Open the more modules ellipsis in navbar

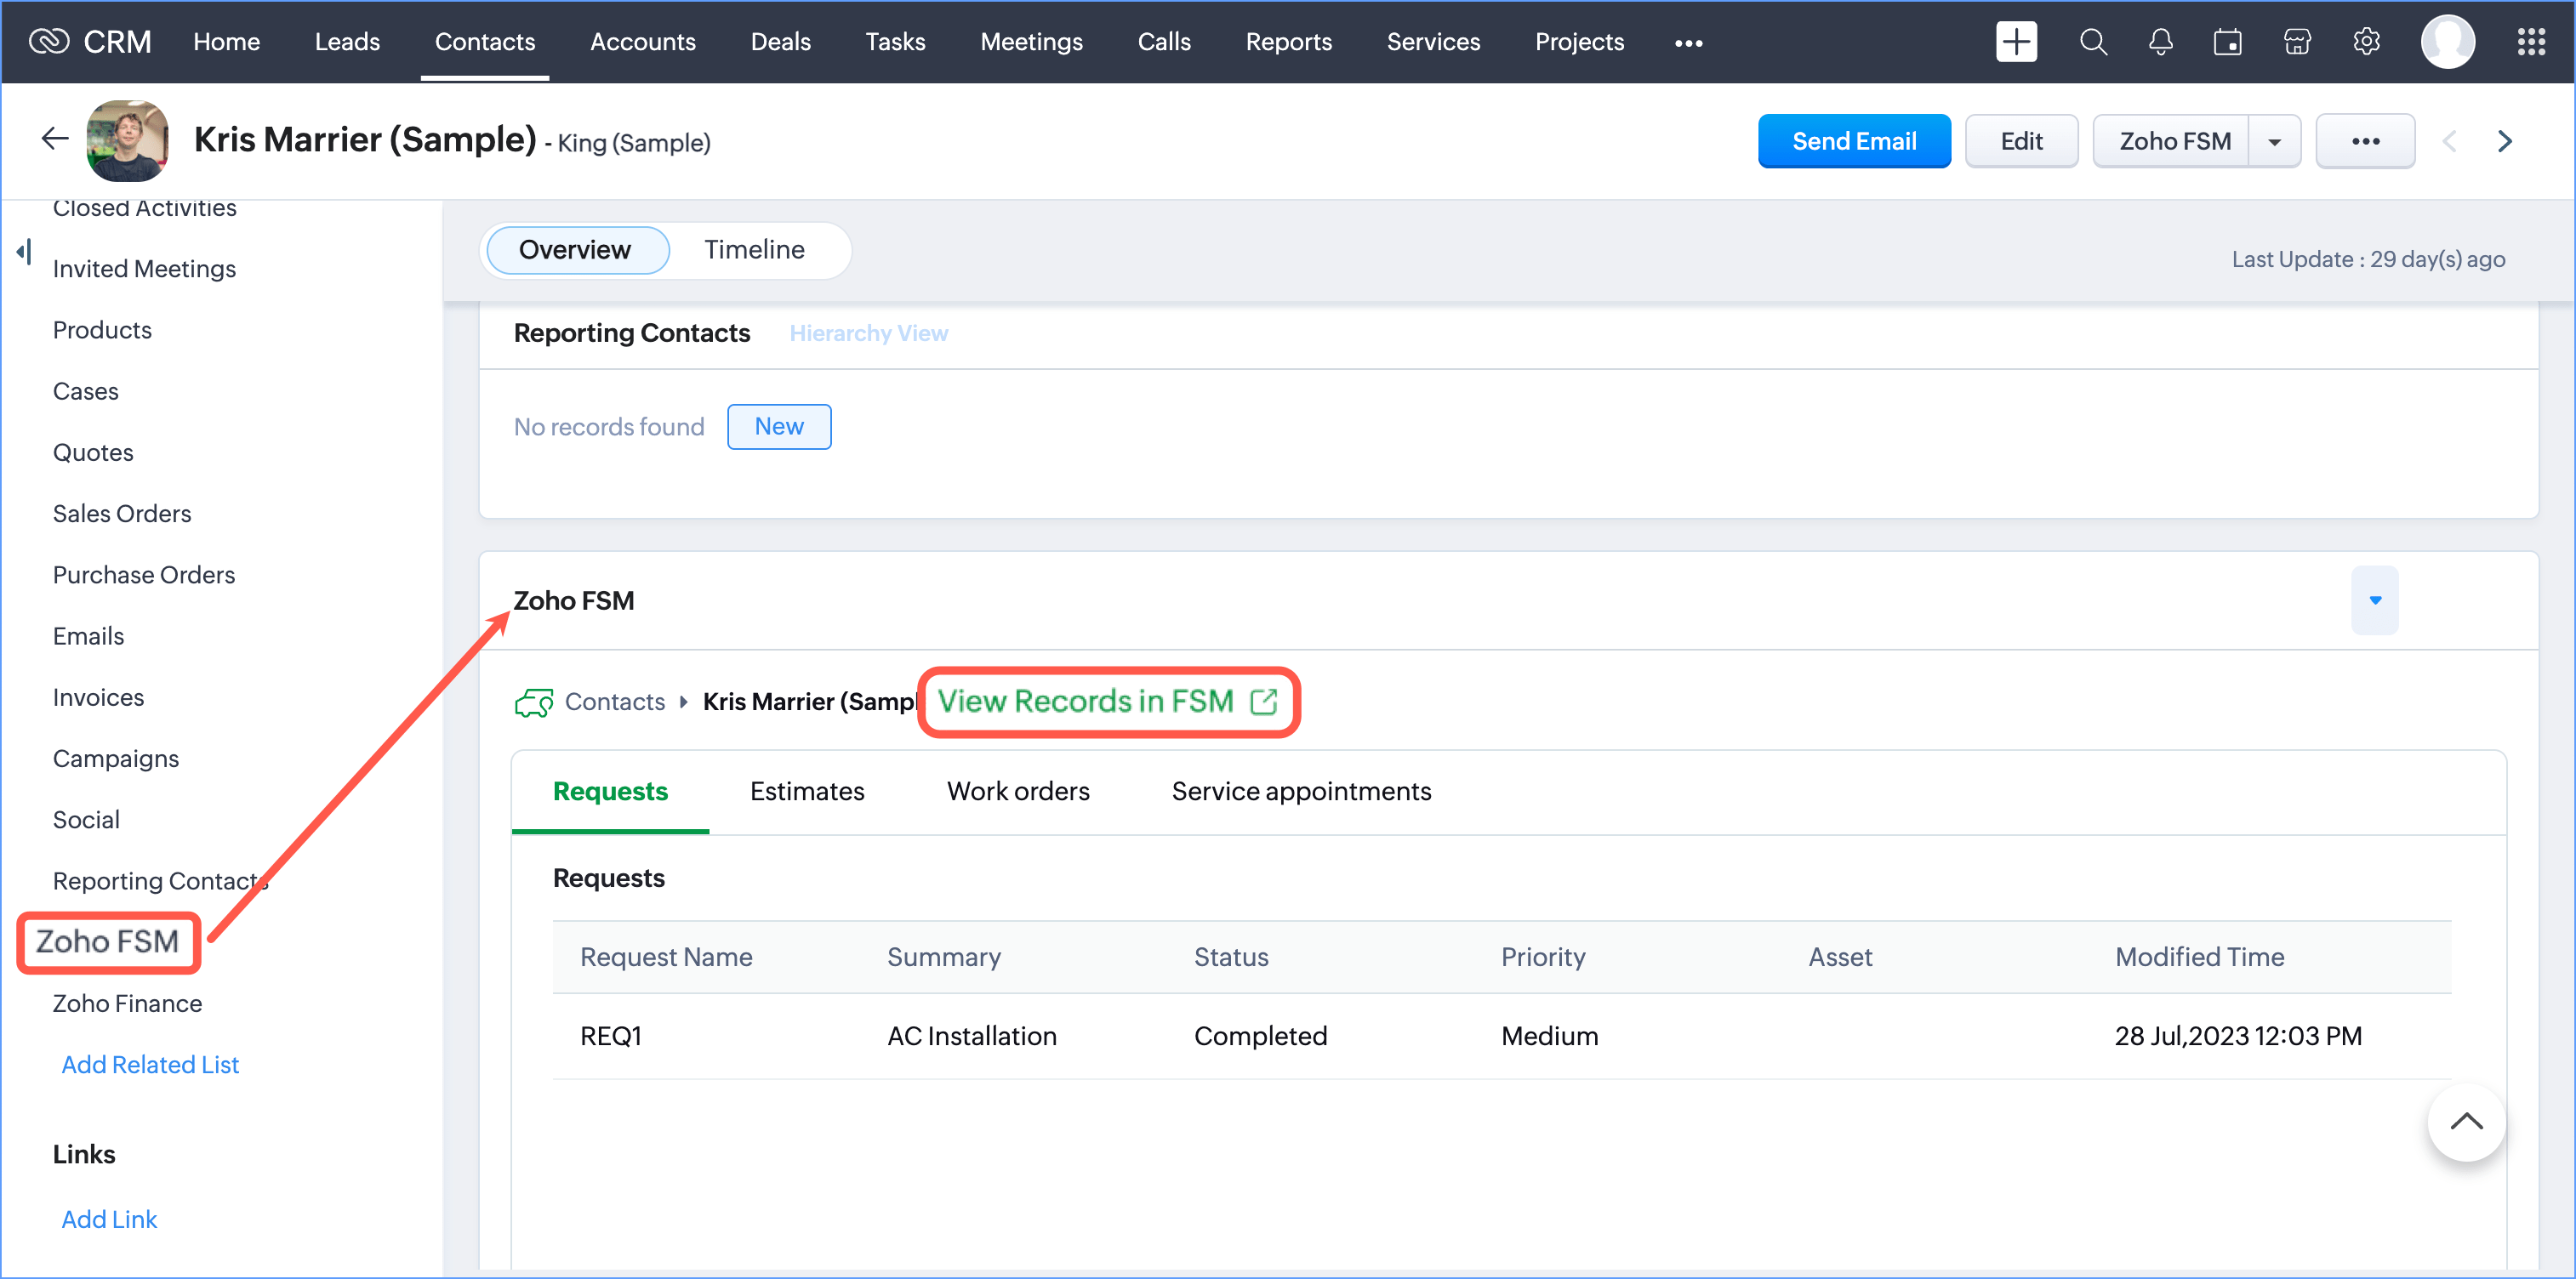1688,43
